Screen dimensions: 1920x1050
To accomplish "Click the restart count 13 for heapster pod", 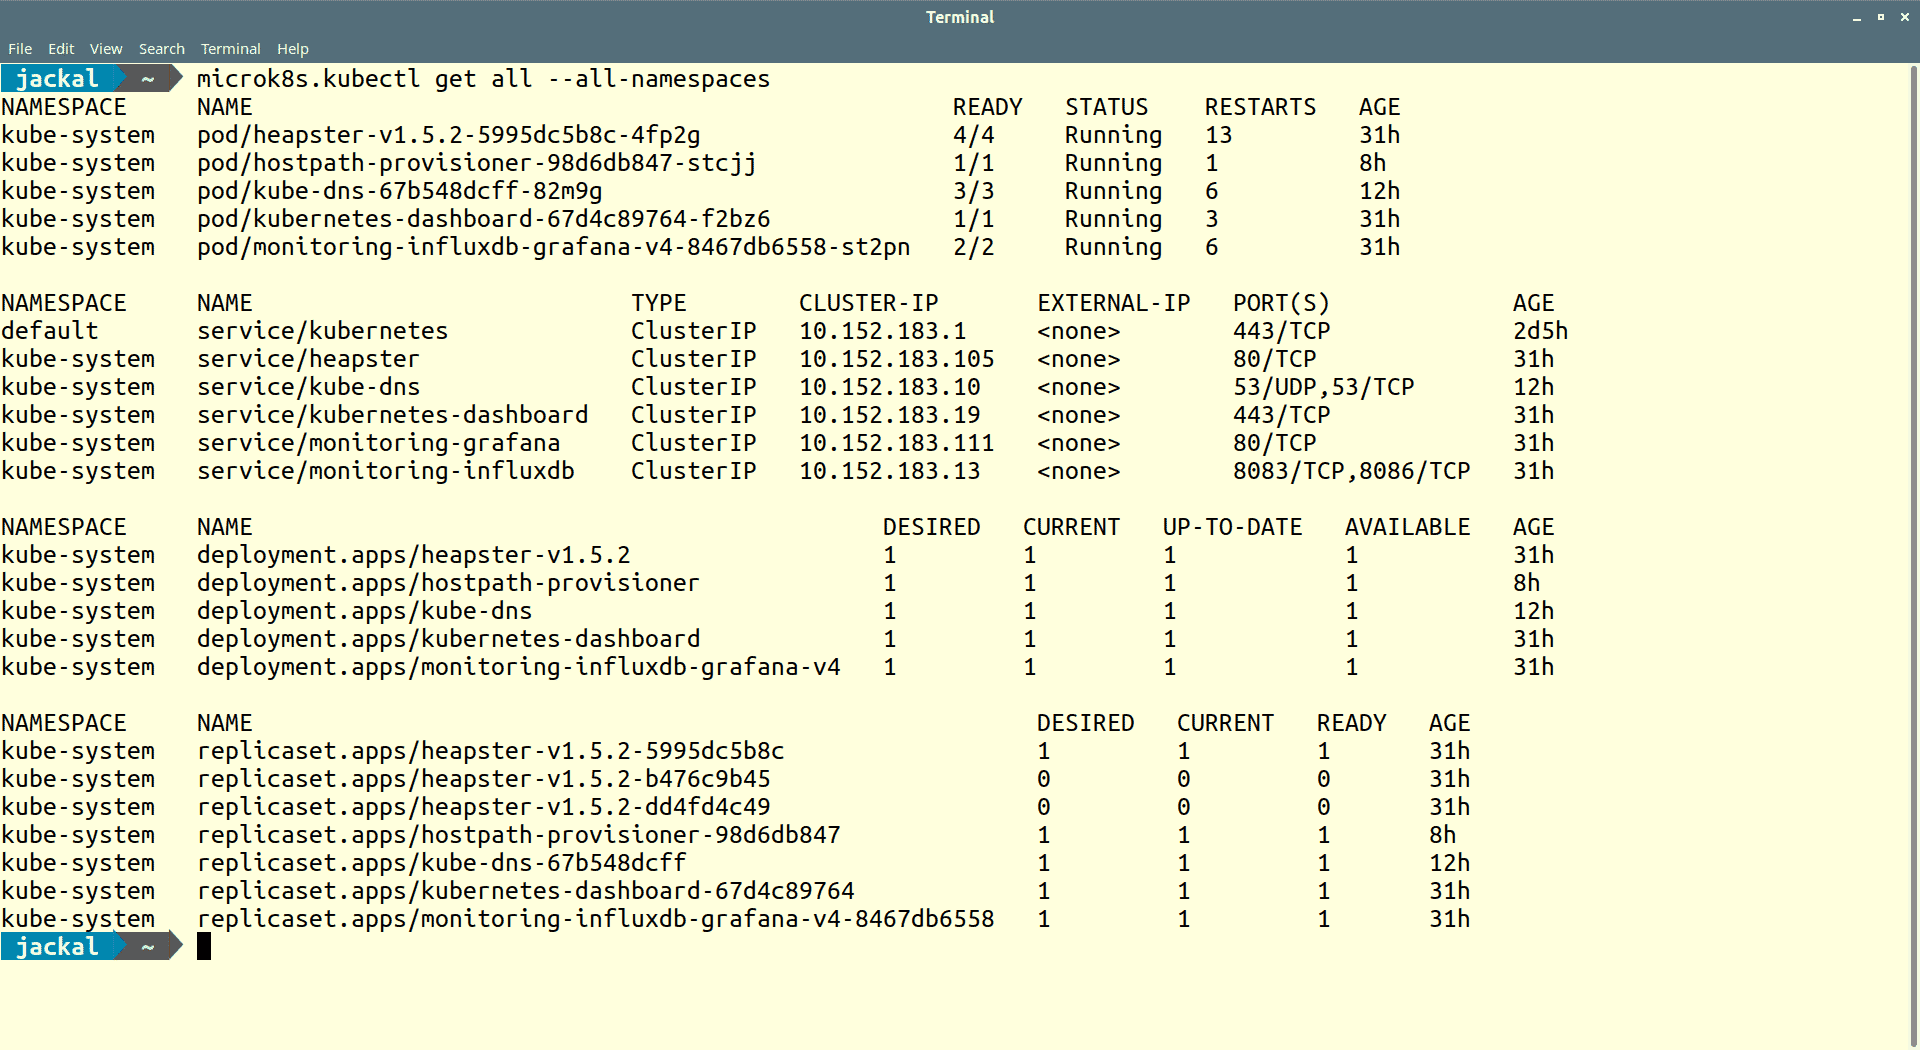I will point(1218,135).
